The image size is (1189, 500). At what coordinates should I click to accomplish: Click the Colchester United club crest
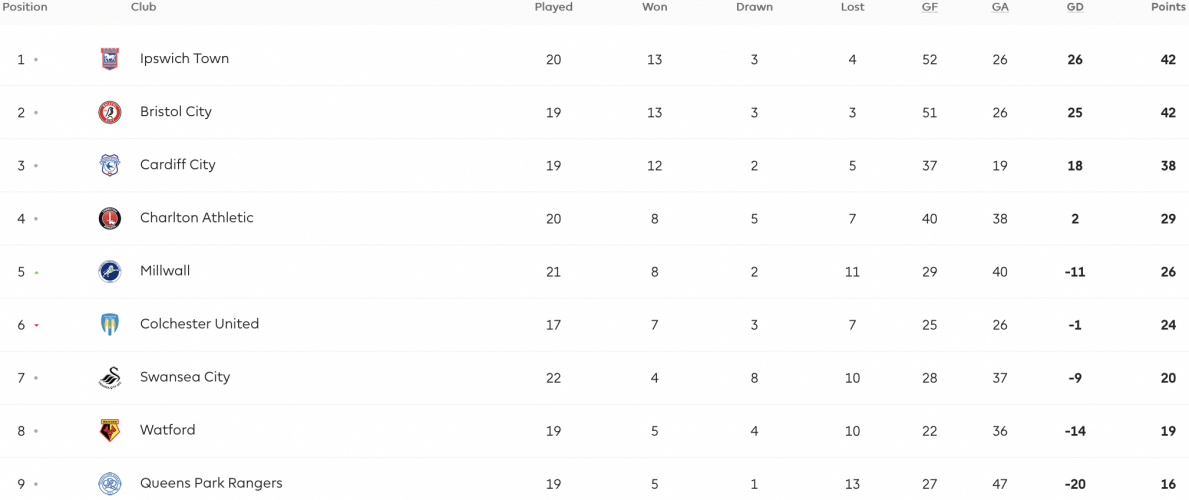(x=110, y=325)
